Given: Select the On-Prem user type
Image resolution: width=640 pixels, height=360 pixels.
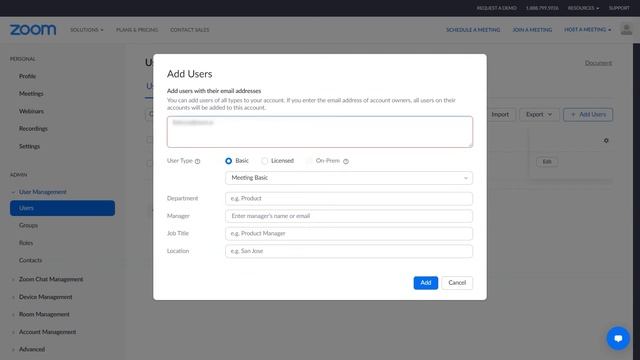Looking at the screenshot, I should click(x=310, y=161).
